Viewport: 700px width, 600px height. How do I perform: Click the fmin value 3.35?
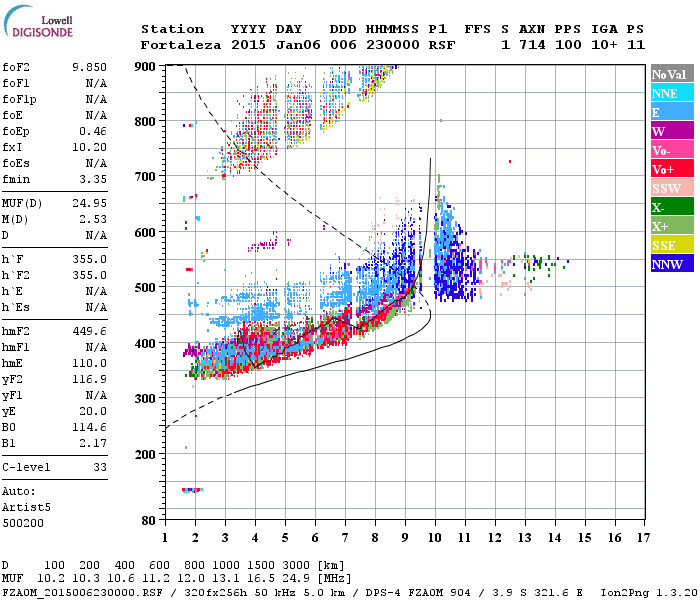pos(93,179)
